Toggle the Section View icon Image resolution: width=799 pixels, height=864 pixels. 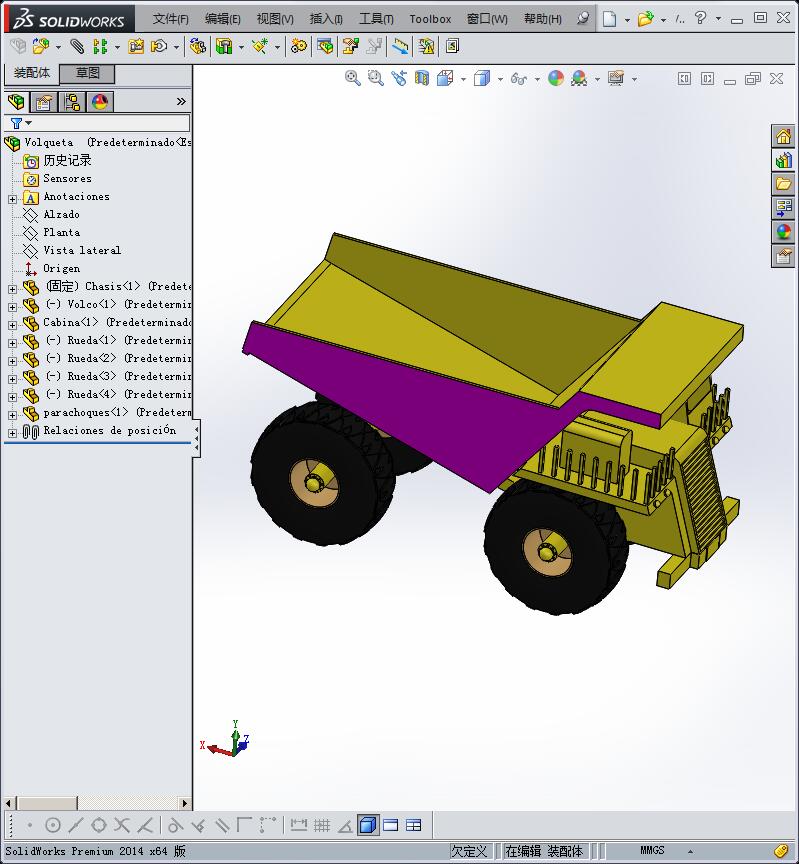point(422,78)
